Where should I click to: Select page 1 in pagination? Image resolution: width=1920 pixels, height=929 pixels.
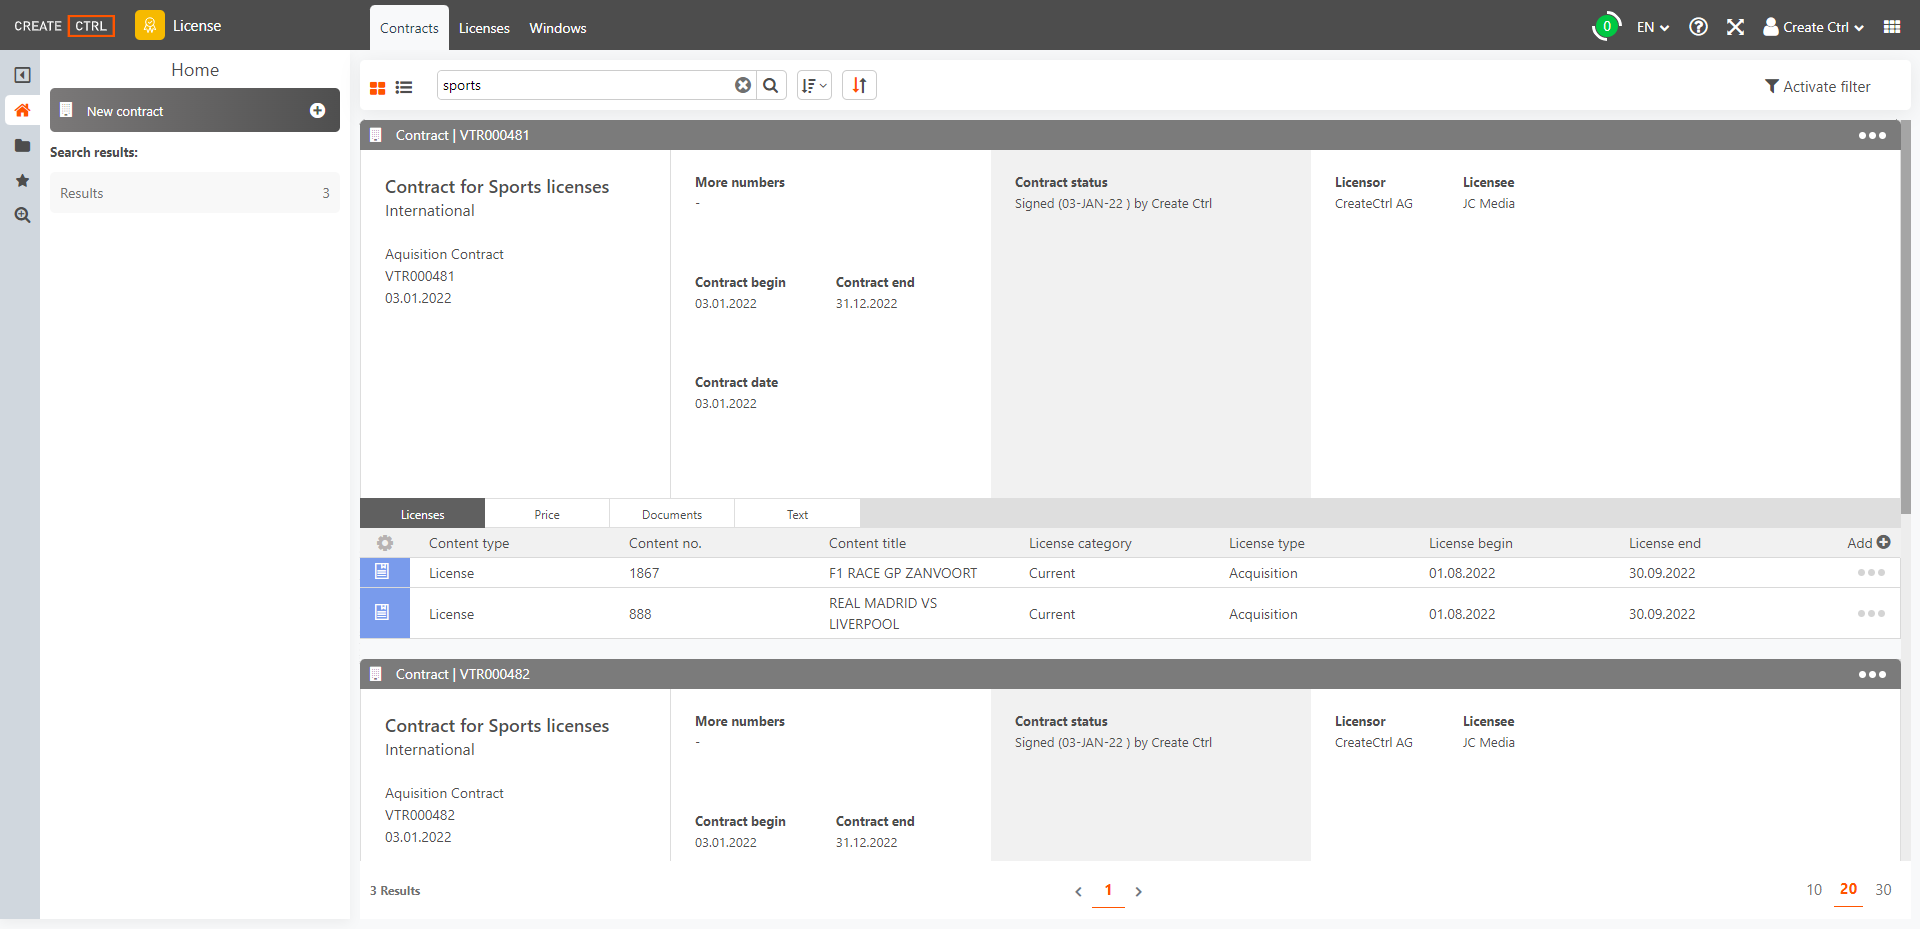[x=1108, y=890]
